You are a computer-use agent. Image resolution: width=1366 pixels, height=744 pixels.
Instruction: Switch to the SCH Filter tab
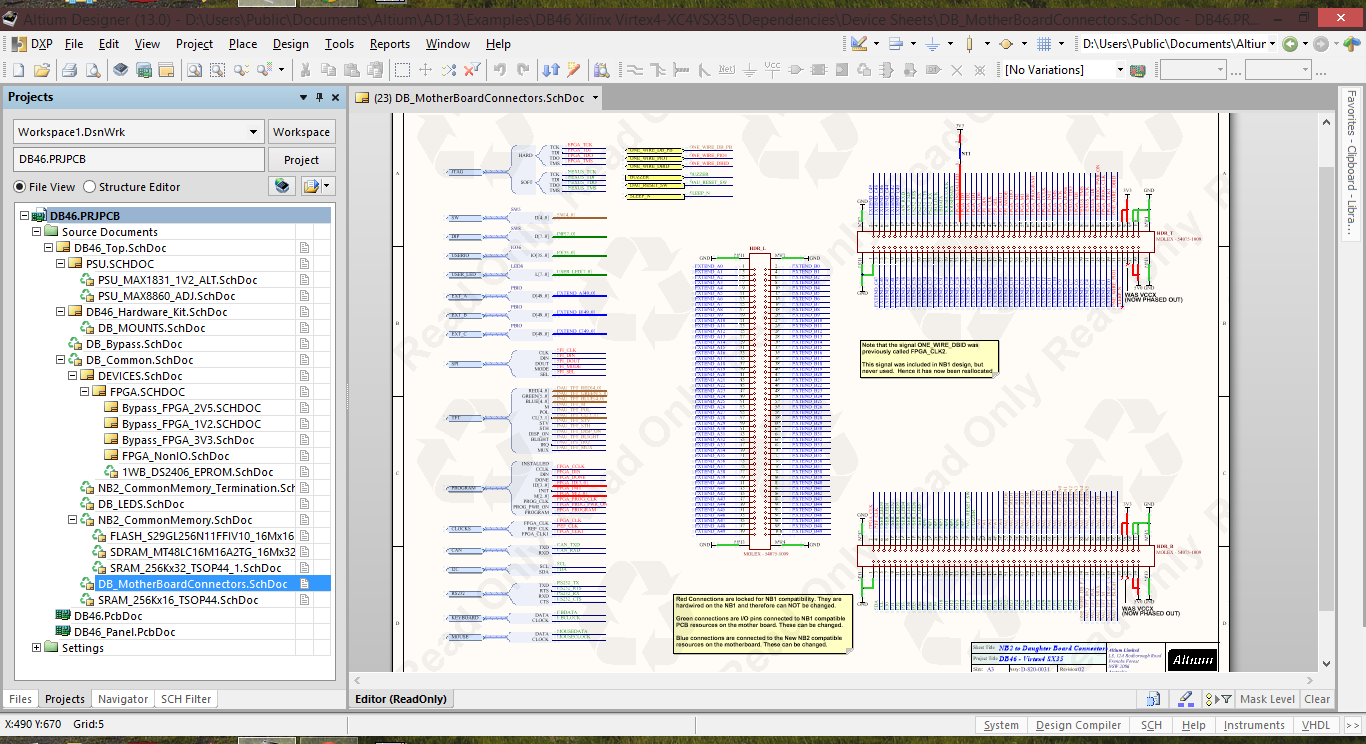(186, 699)
